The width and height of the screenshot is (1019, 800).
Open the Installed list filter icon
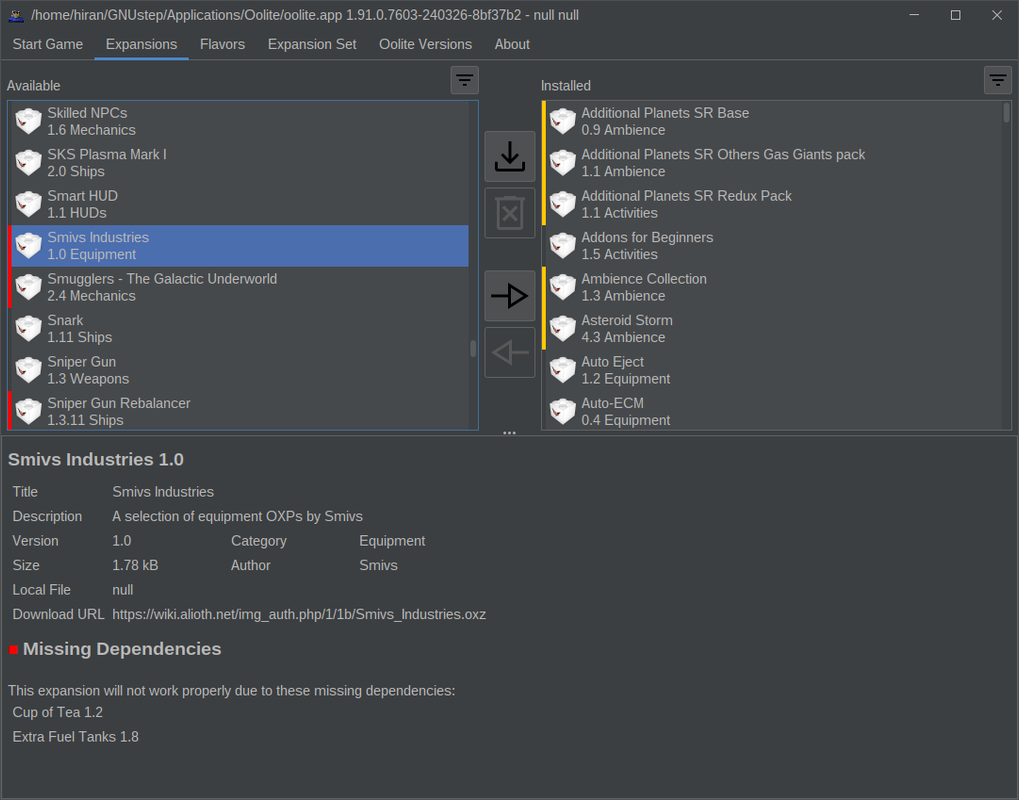pos(998,80)
